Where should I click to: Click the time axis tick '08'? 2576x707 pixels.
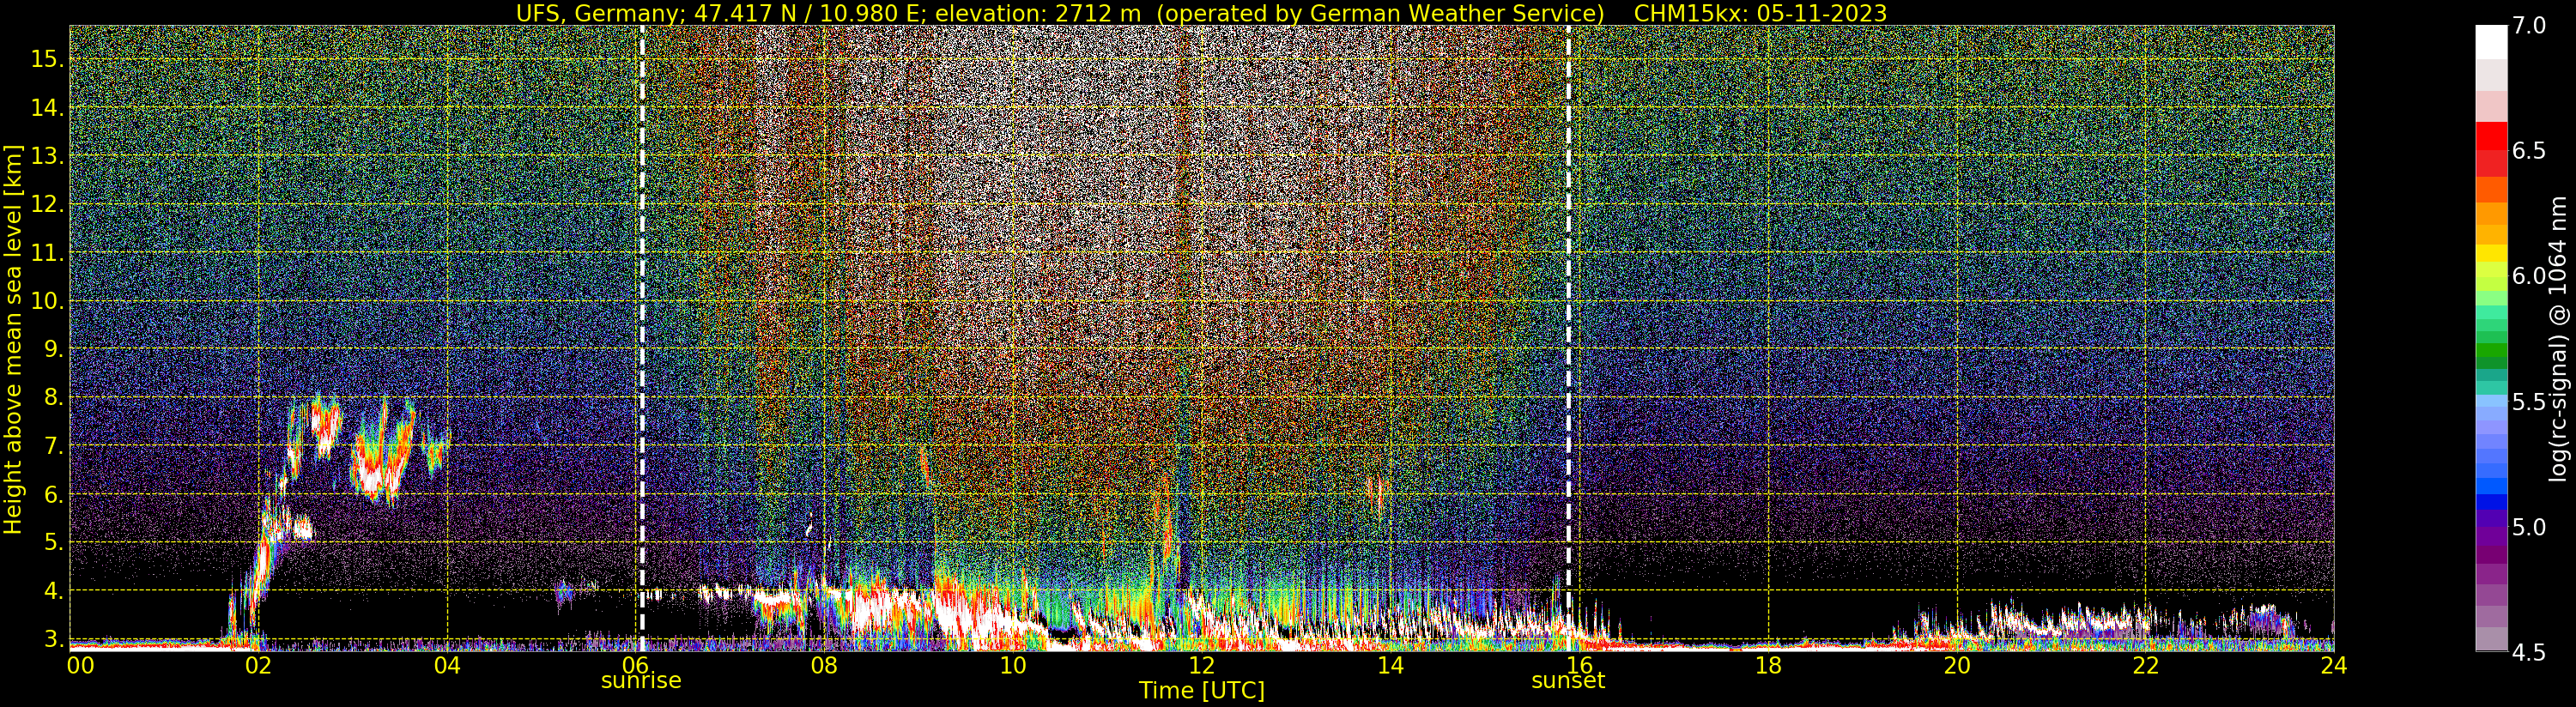[824, 666]
